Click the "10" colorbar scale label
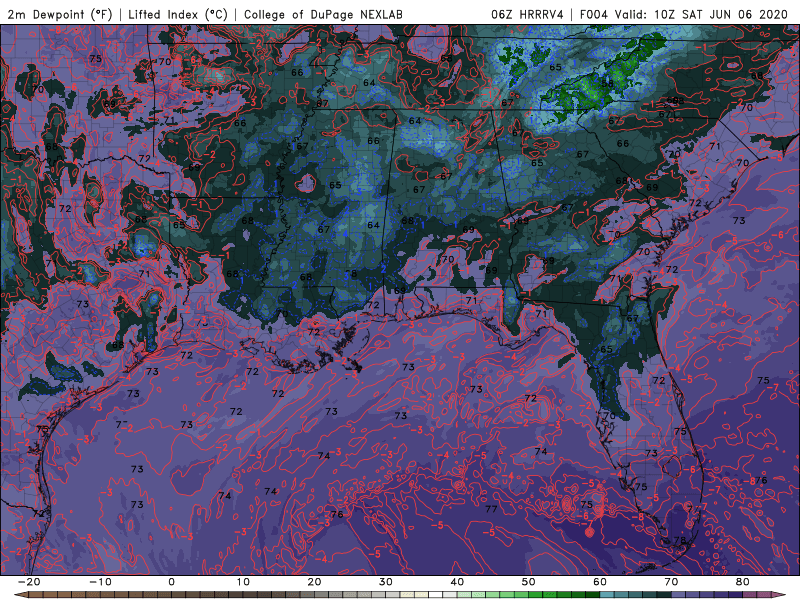 tap(243, 582)
